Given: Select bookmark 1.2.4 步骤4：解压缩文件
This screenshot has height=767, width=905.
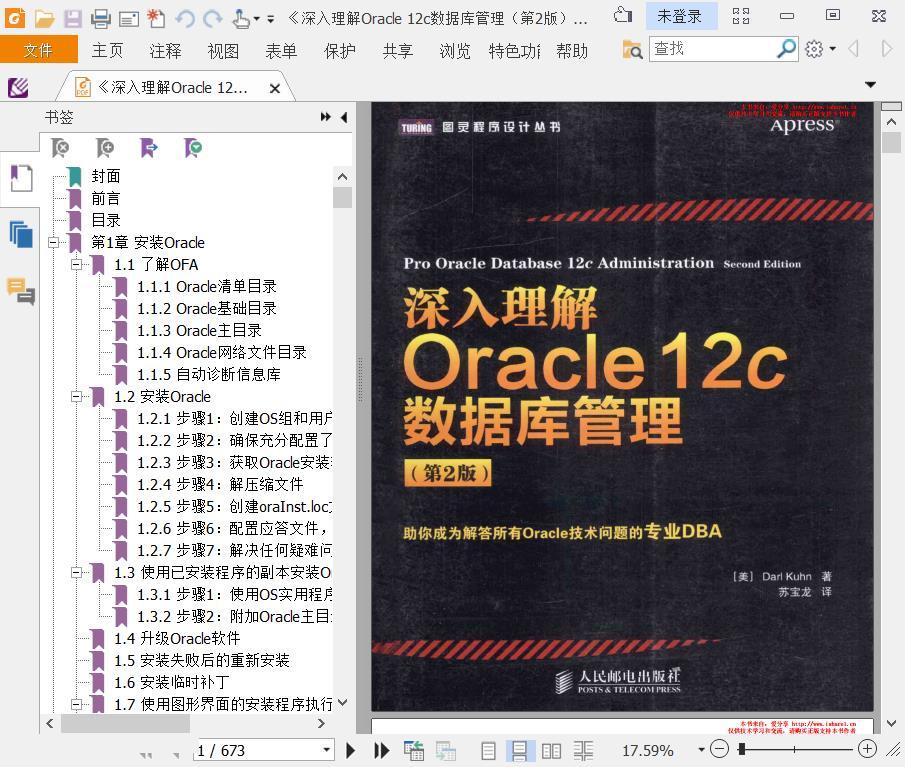Looking at the screenshot, I should point(220,484).
